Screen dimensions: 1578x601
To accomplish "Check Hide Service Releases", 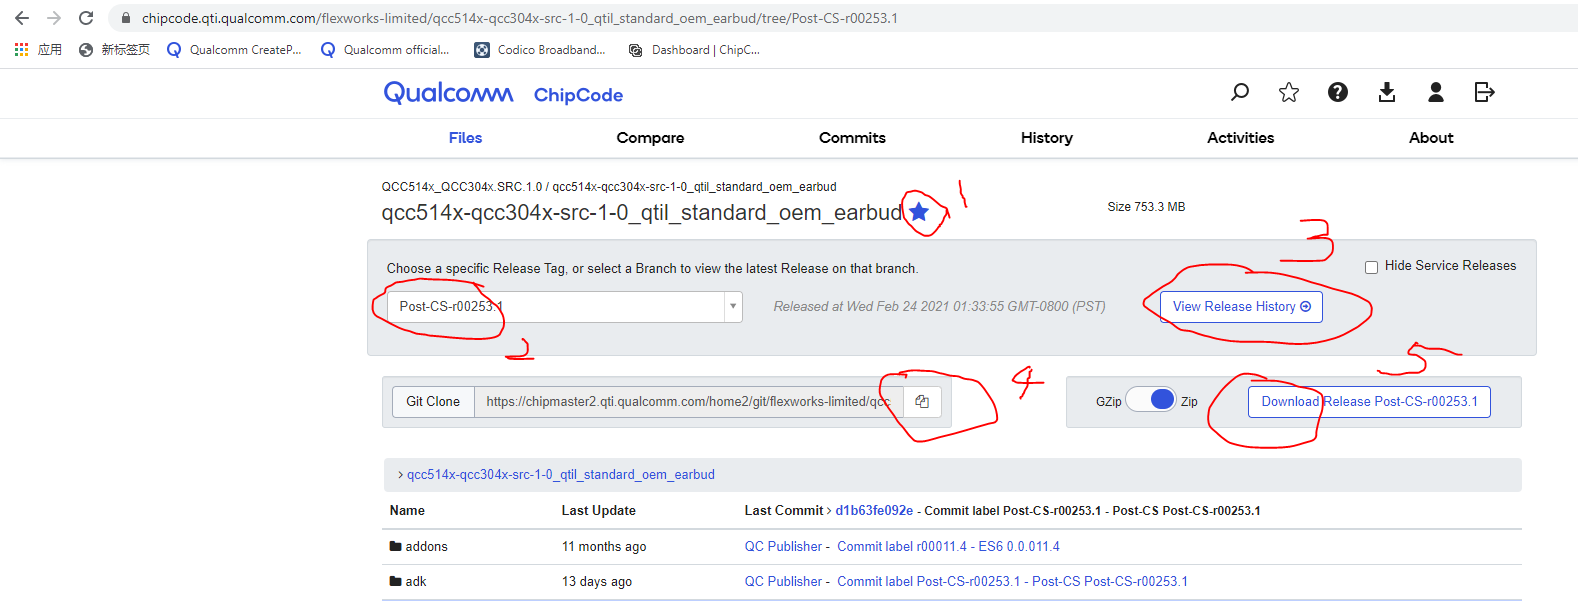I will click(1372, 267).
